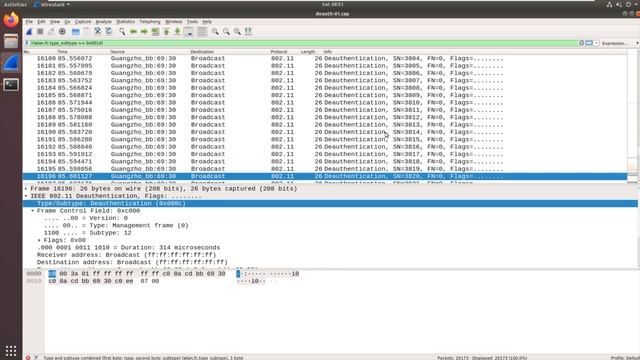The height and width of the screenshot is (360, 640).
Task: Open Firefox from the dock
Action: pos(11,20)
